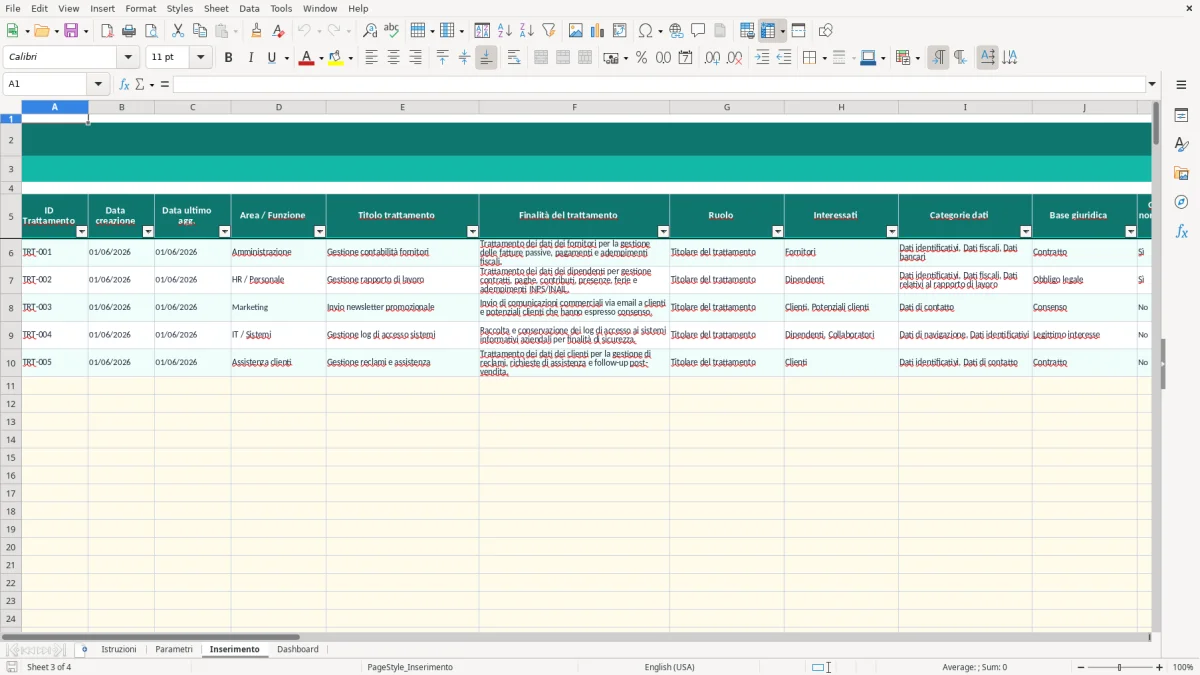Viewport: 1200px width, 675px height.
Task: Click the Print icon
Action: tap(129, 31)
